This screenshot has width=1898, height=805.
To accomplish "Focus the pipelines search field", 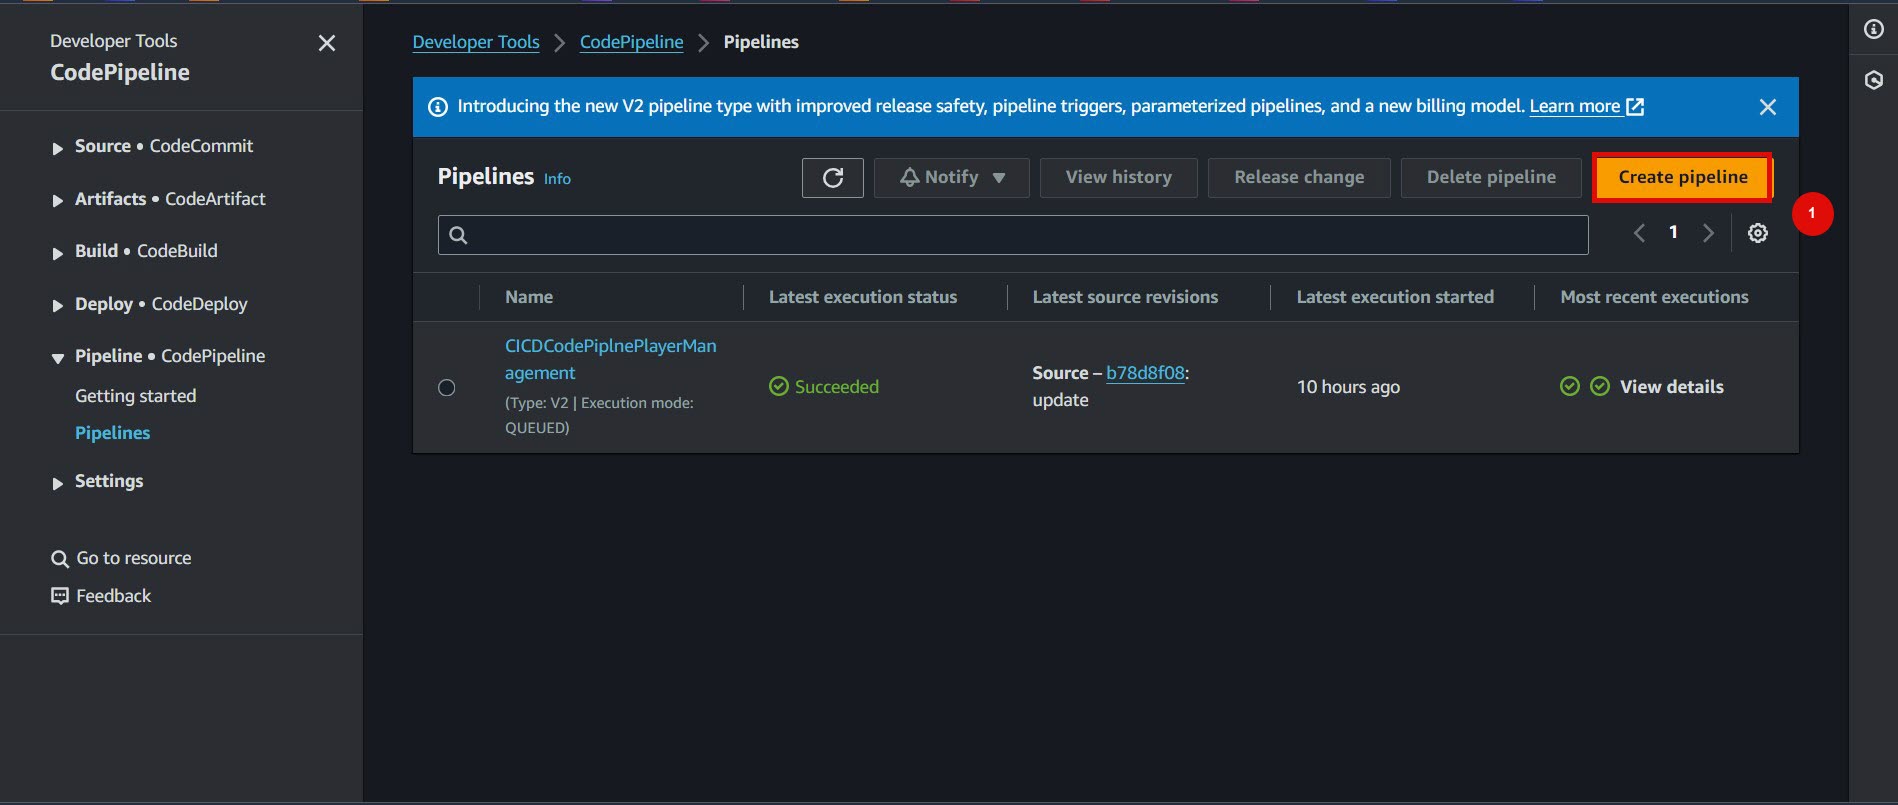I will 1012,235.
